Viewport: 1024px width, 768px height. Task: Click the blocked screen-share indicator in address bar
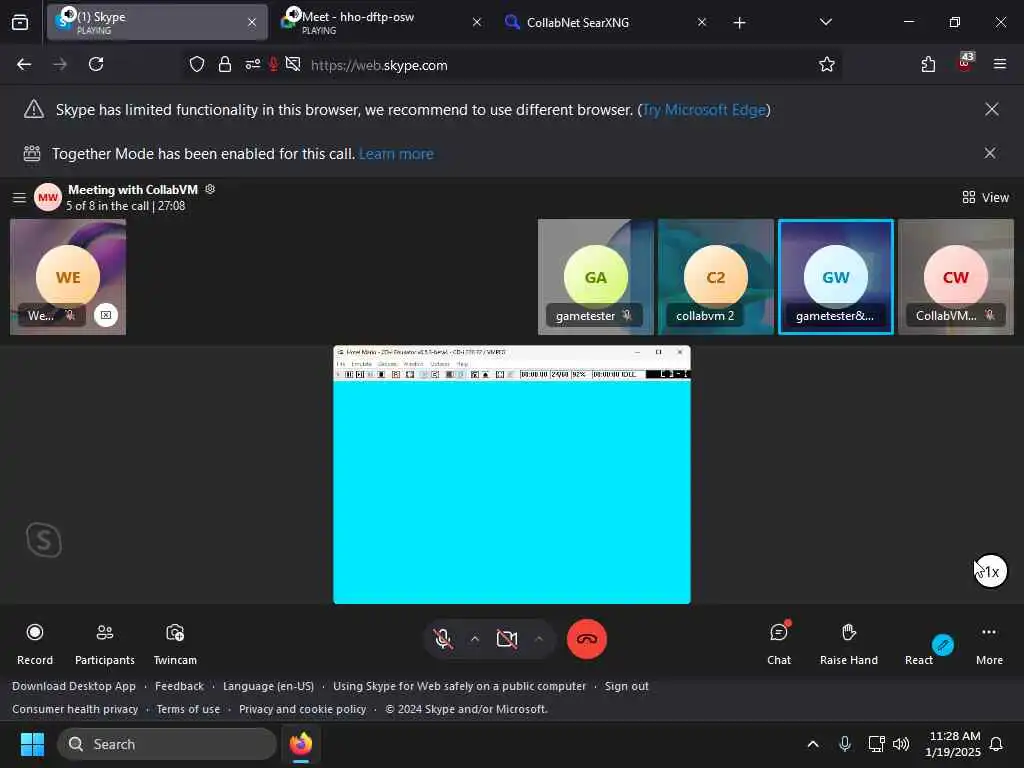(293, 65)
